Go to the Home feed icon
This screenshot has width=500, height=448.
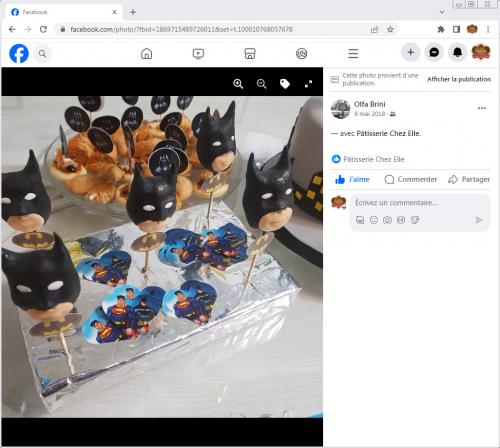pyautogui.click(x=147, y=53)
